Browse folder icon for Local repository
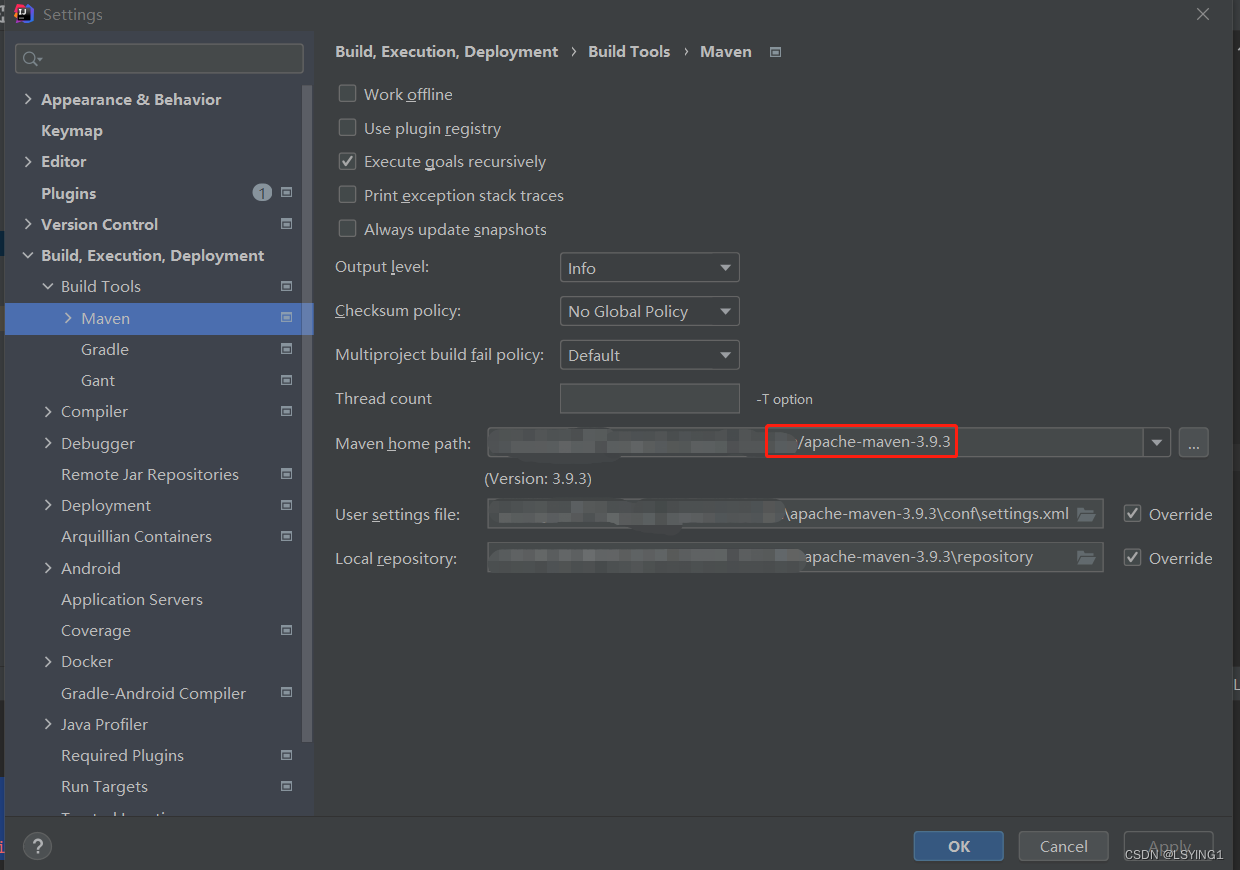 coord(1086,558)
